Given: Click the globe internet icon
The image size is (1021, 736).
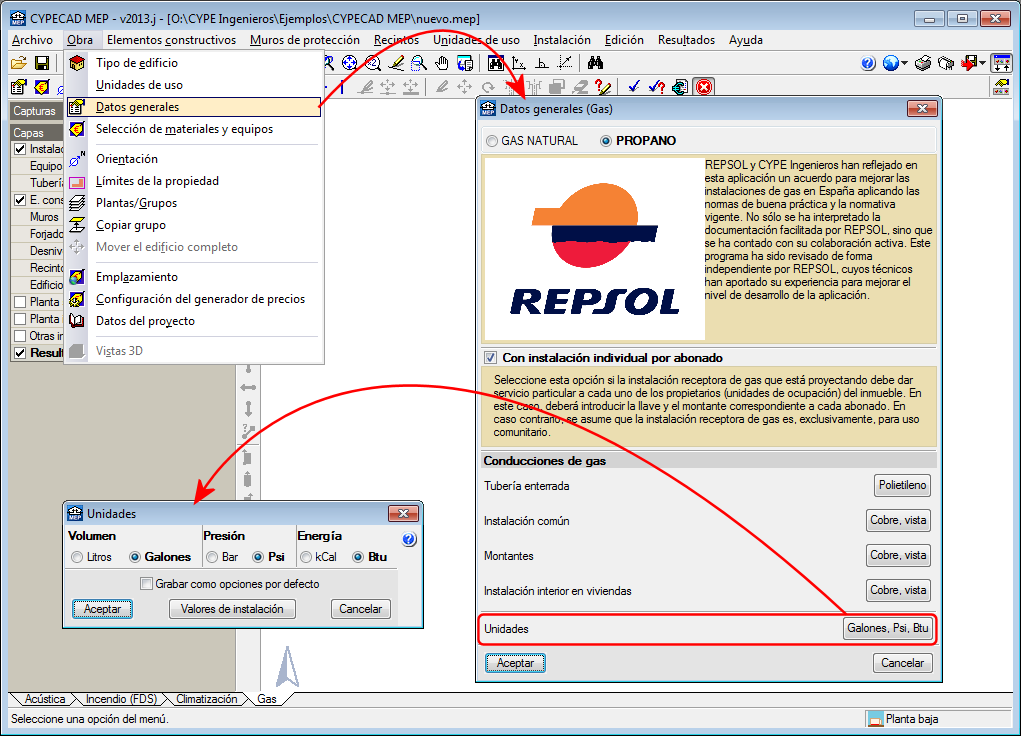Looking at the screenshot, I should tap(891, 63).
